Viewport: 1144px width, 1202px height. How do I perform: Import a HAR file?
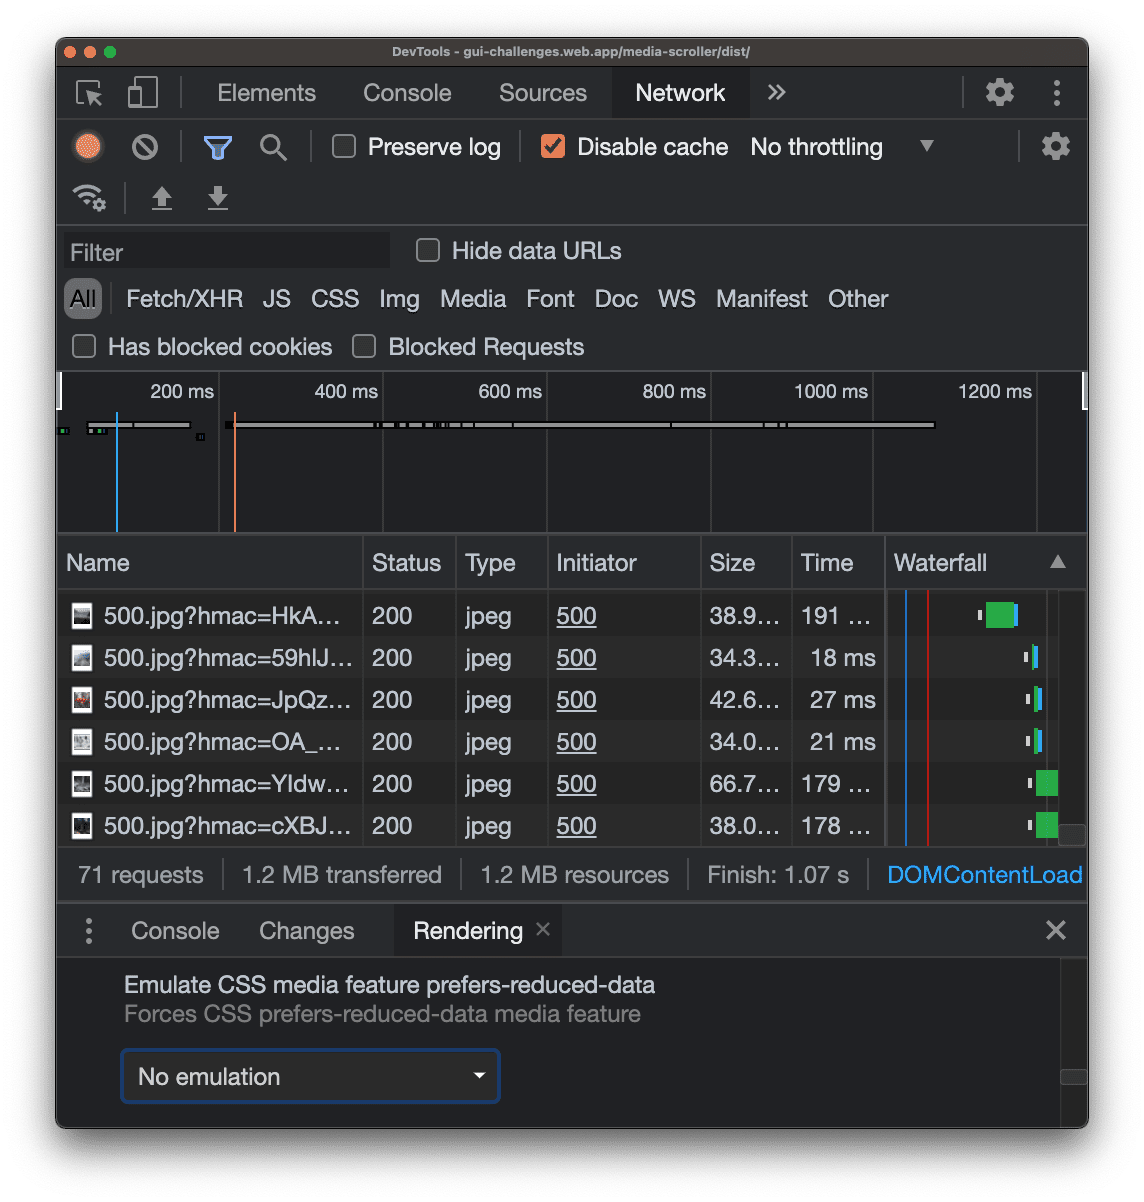click(x=162, y=197)
